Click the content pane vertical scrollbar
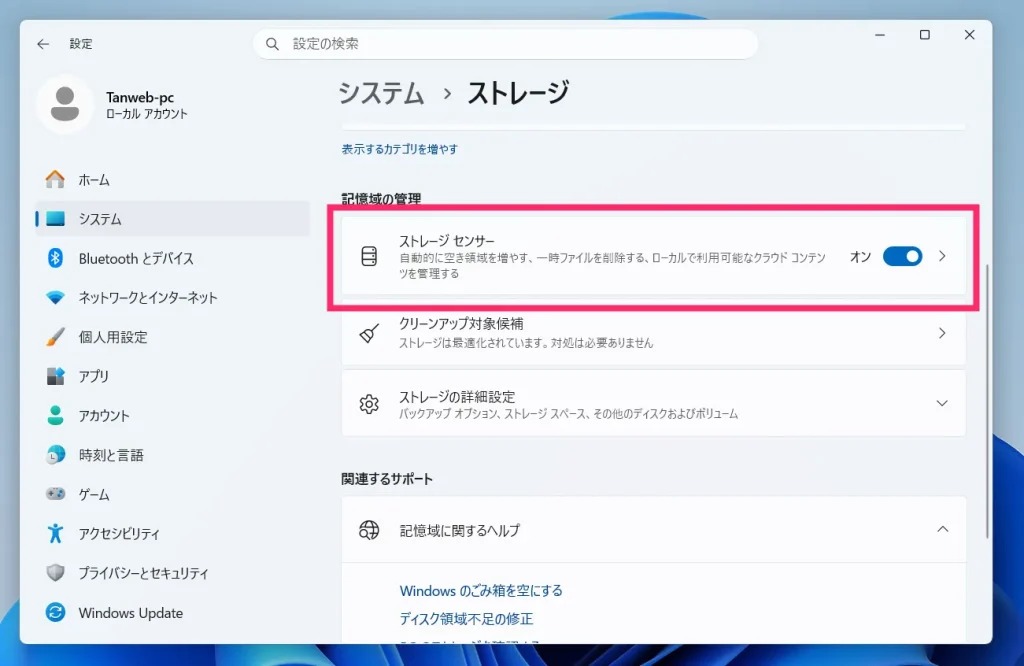This screenshot has height=666, width=1024. click(987, 400)
